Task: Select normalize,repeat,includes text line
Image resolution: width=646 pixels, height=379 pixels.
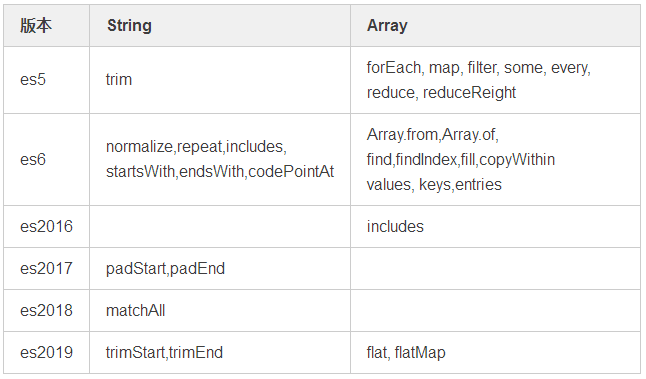Action: coord(196,147)
